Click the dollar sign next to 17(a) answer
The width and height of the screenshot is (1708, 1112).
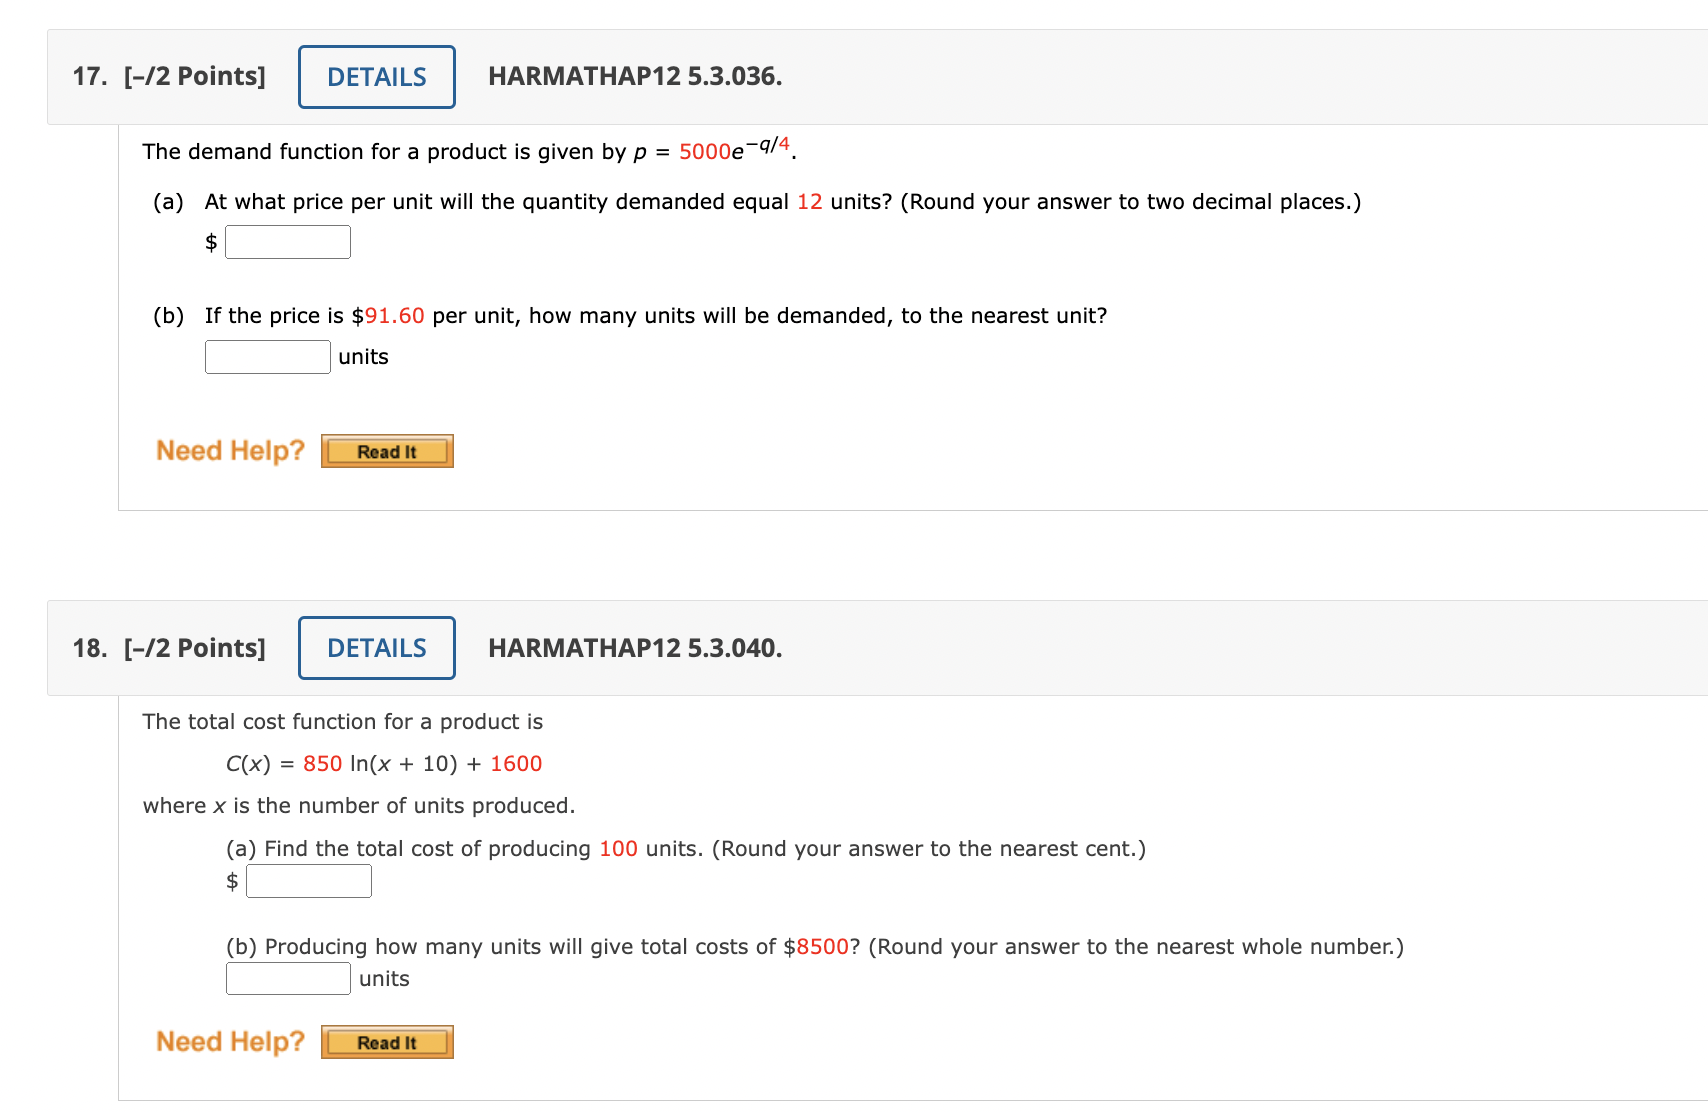[210, 241]
